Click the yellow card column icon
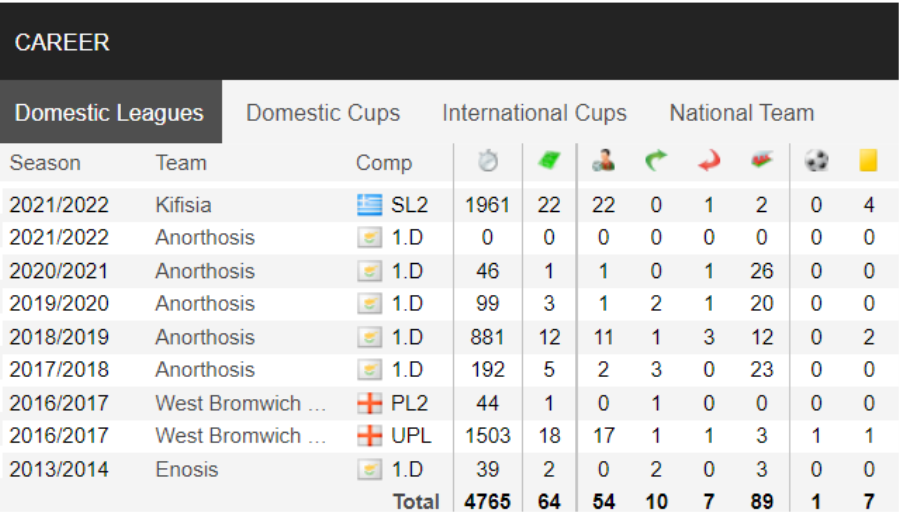This screenshot has width=899, height=512. [x=868, y=161]
